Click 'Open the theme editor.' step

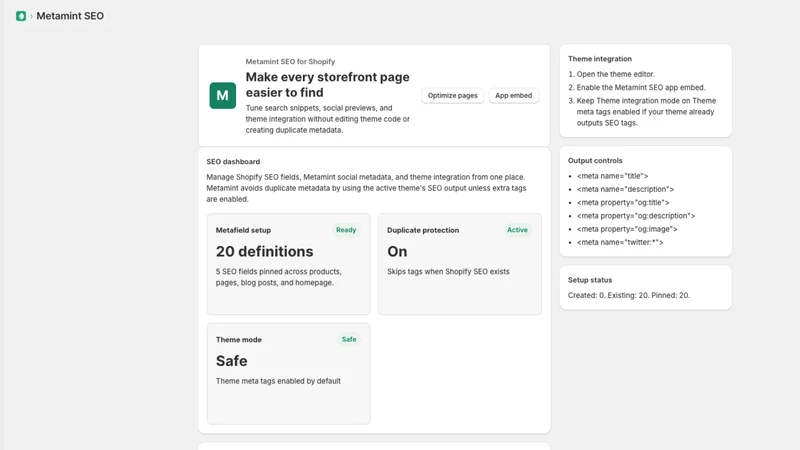click(615, 74)
